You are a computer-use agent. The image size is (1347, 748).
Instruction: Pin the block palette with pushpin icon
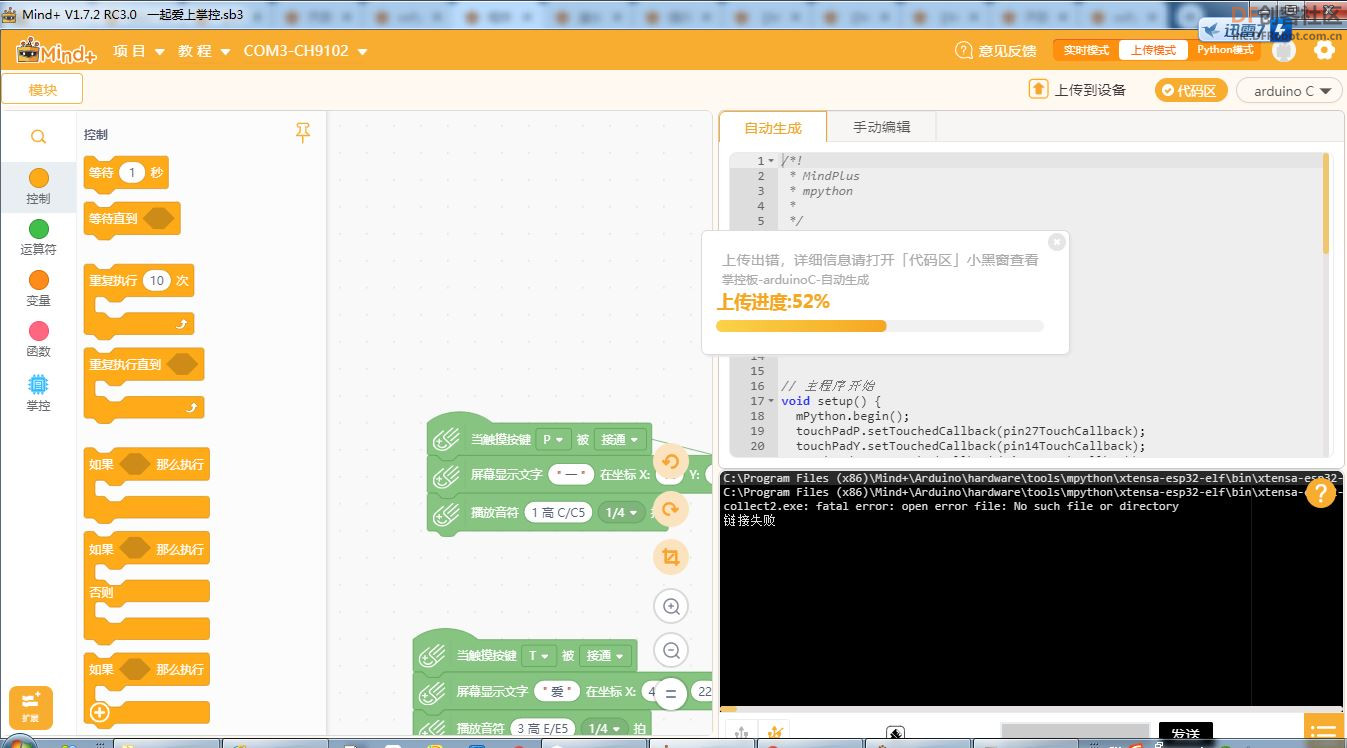[x=303, y=133]
